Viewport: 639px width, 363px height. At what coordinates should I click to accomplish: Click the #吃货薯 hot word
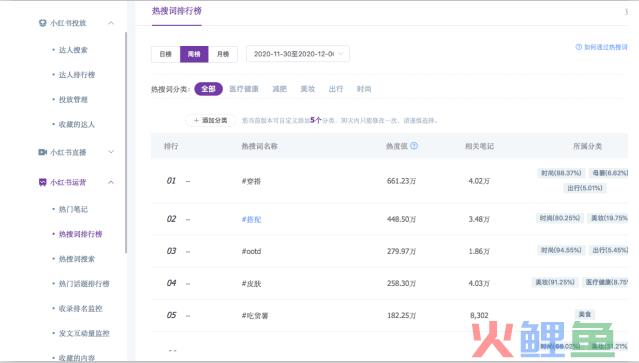[x=255, y=315]
